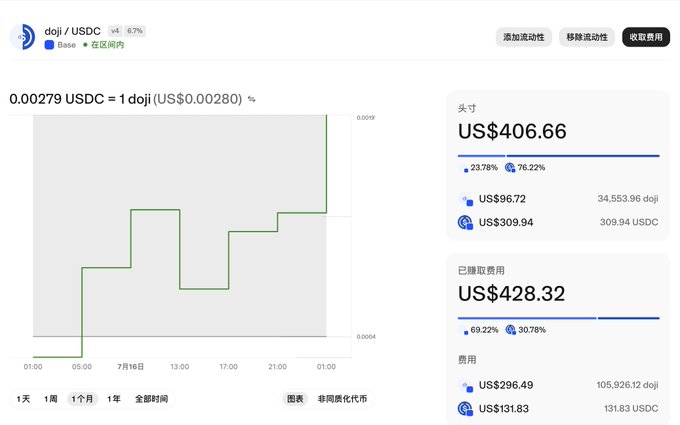The image size is (680, 425).
Task: Click the 30.78% USDC fee share
Action: 532,330
